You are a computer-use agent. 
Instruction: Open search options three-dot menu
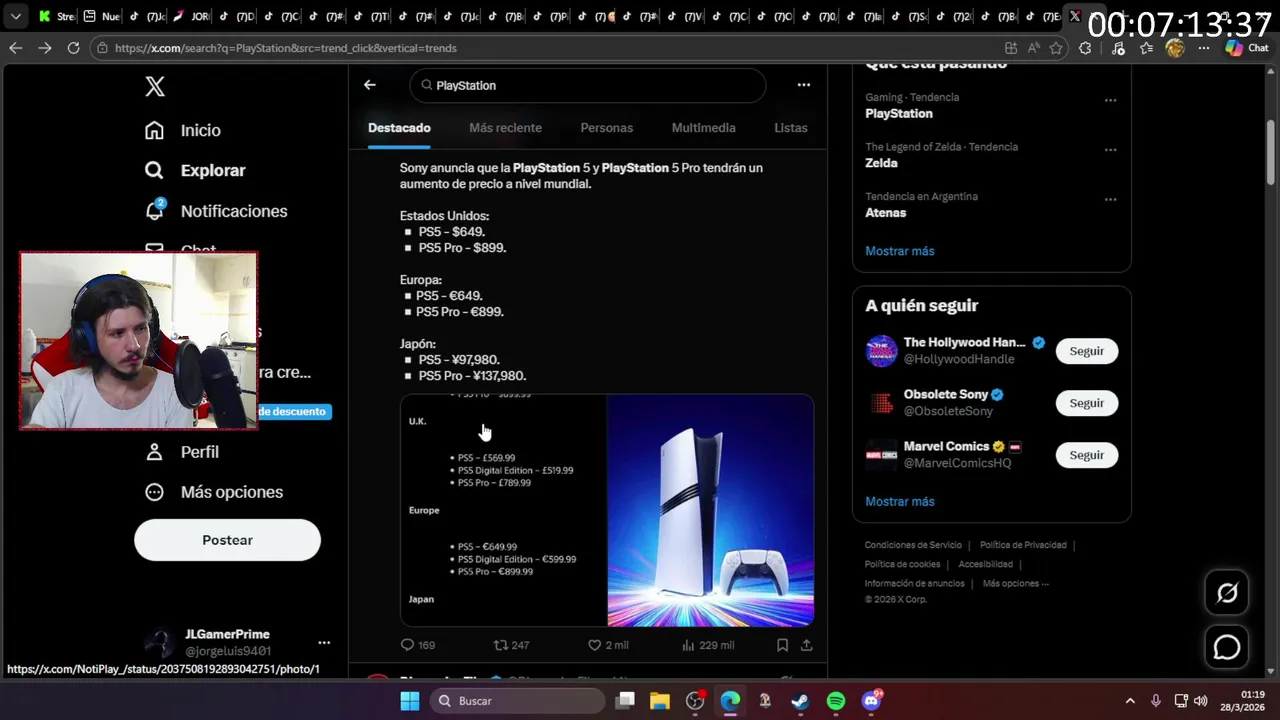(804, 85)
